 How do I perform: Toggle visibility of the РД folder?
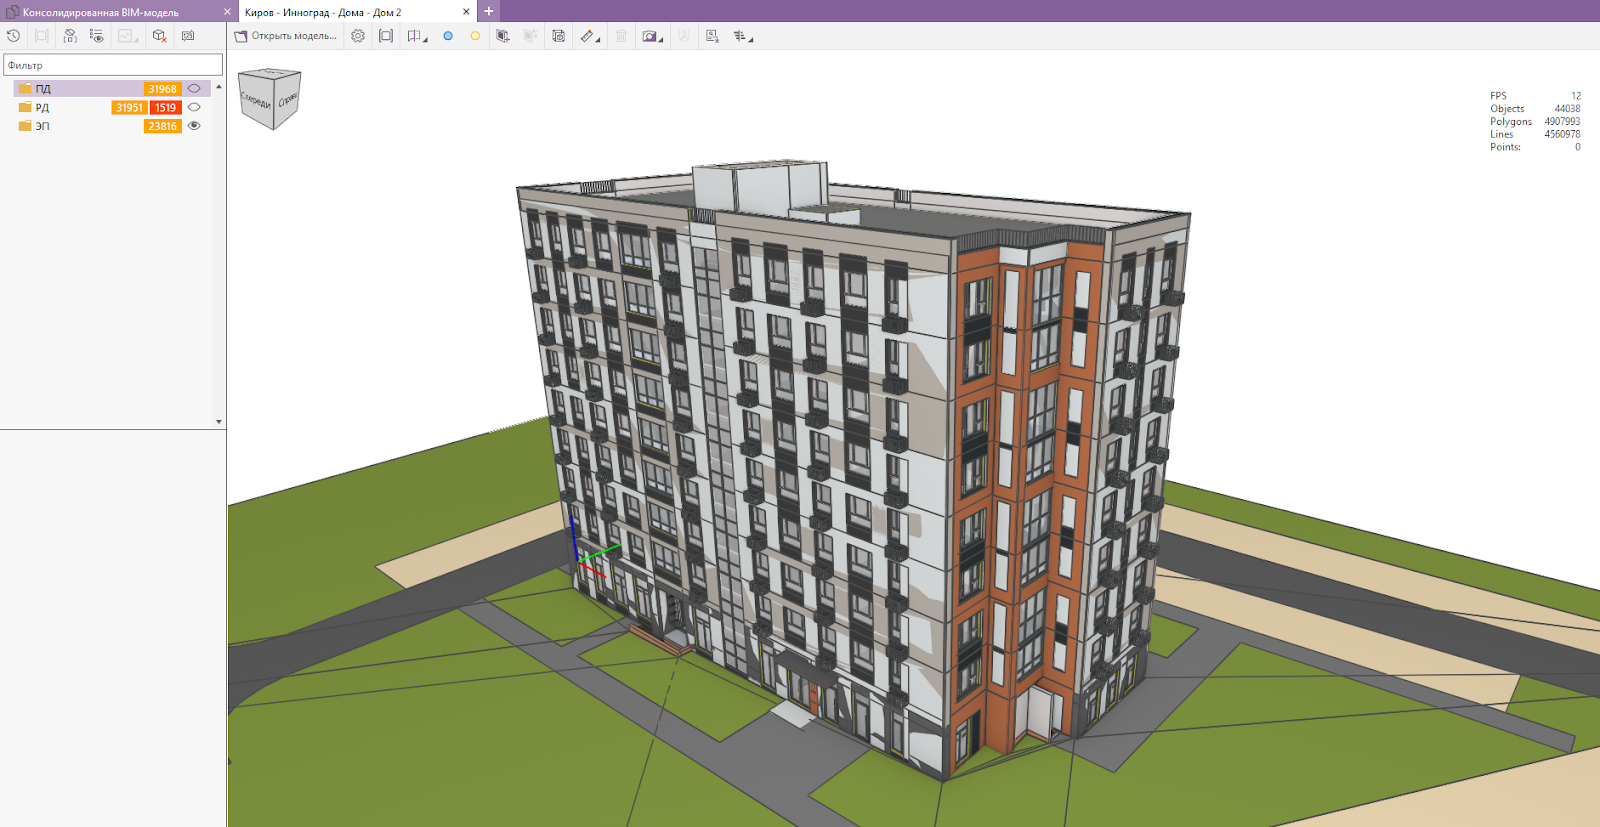point(194,107)
